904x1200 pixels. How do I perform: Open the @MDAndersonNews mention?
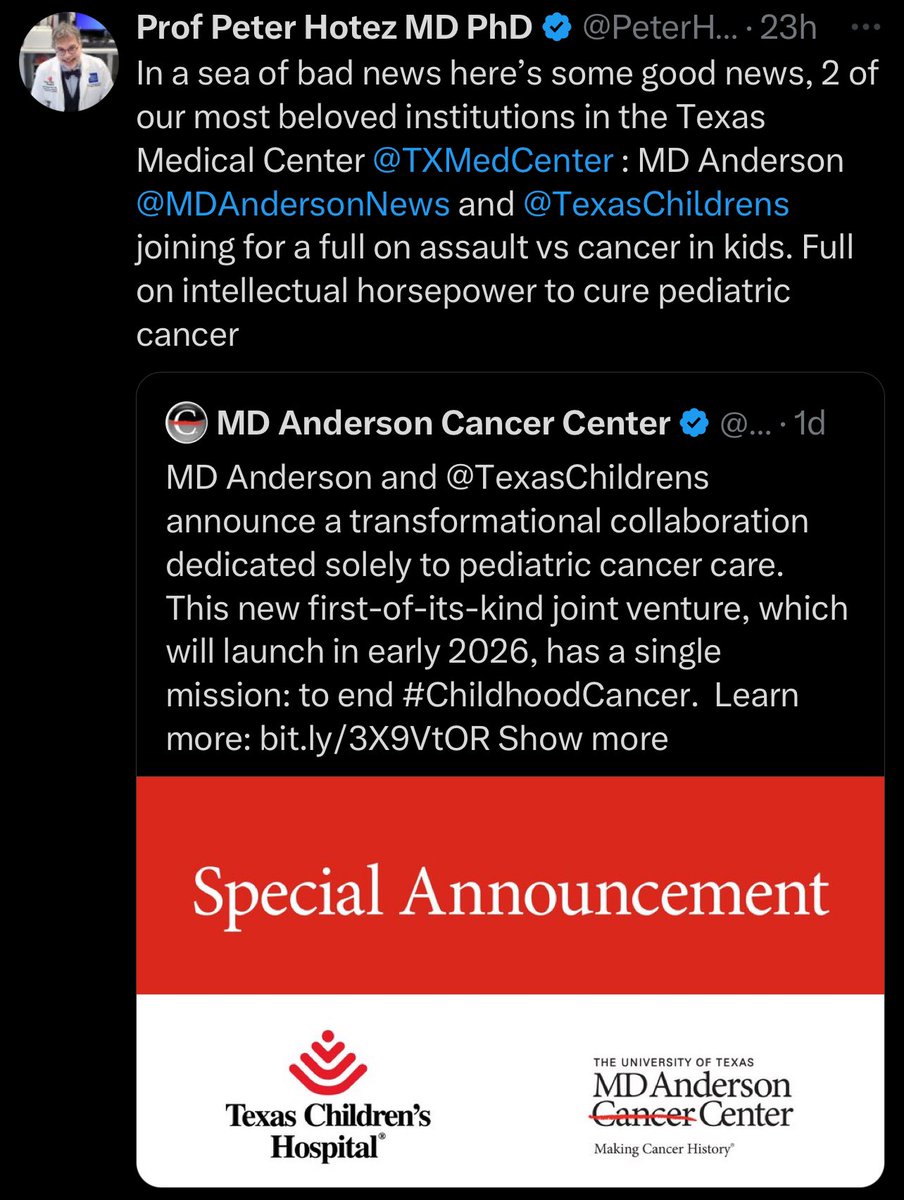coord(292,204)
